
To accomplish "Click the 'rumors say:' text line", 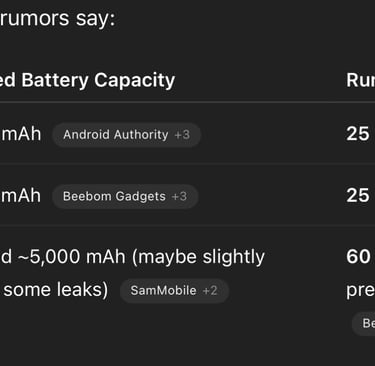I will pos(57,18).
